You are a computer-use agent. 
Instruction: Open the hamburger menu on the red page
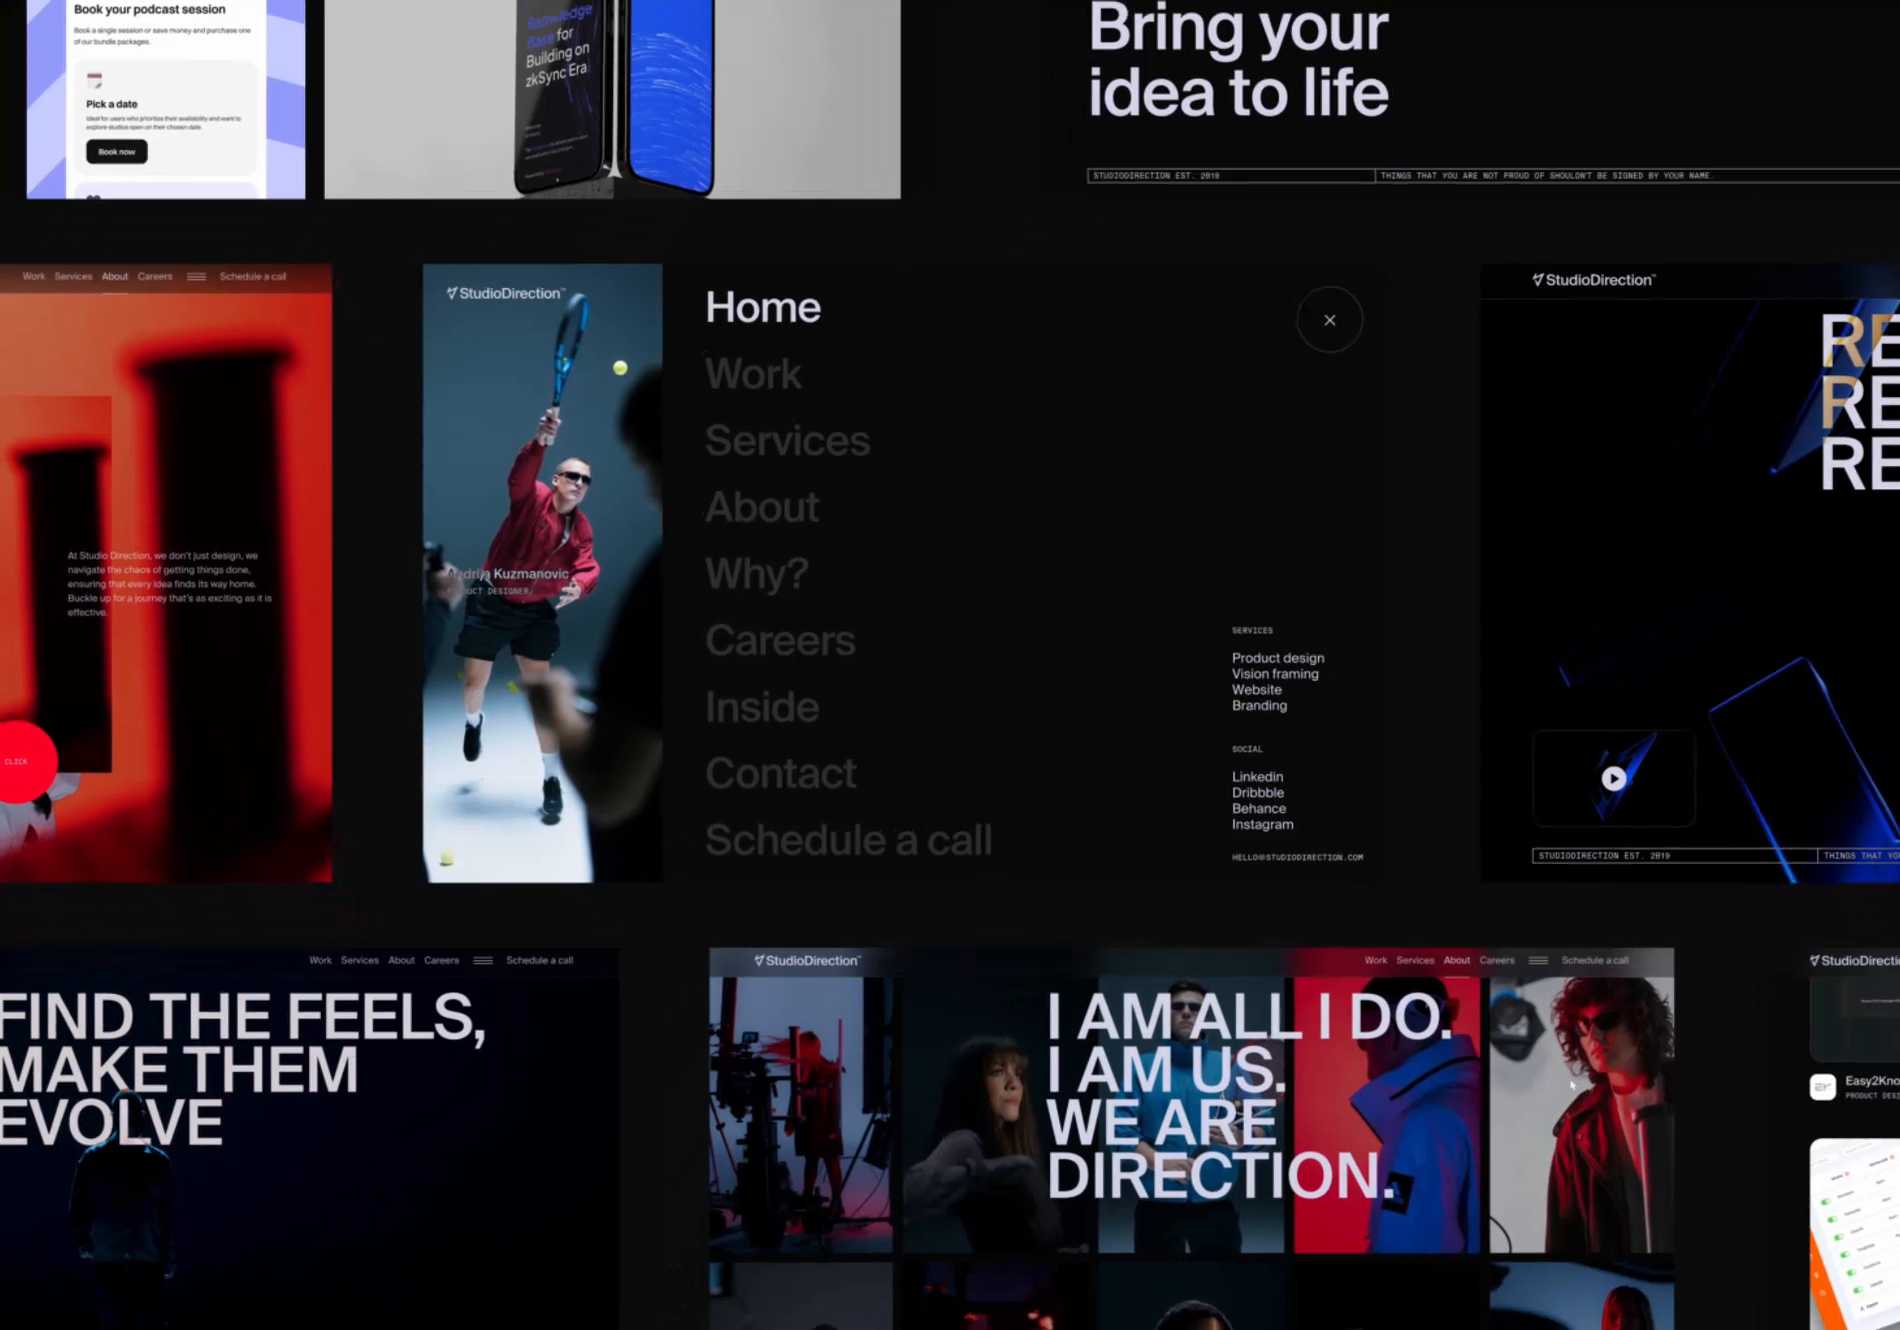197,276
